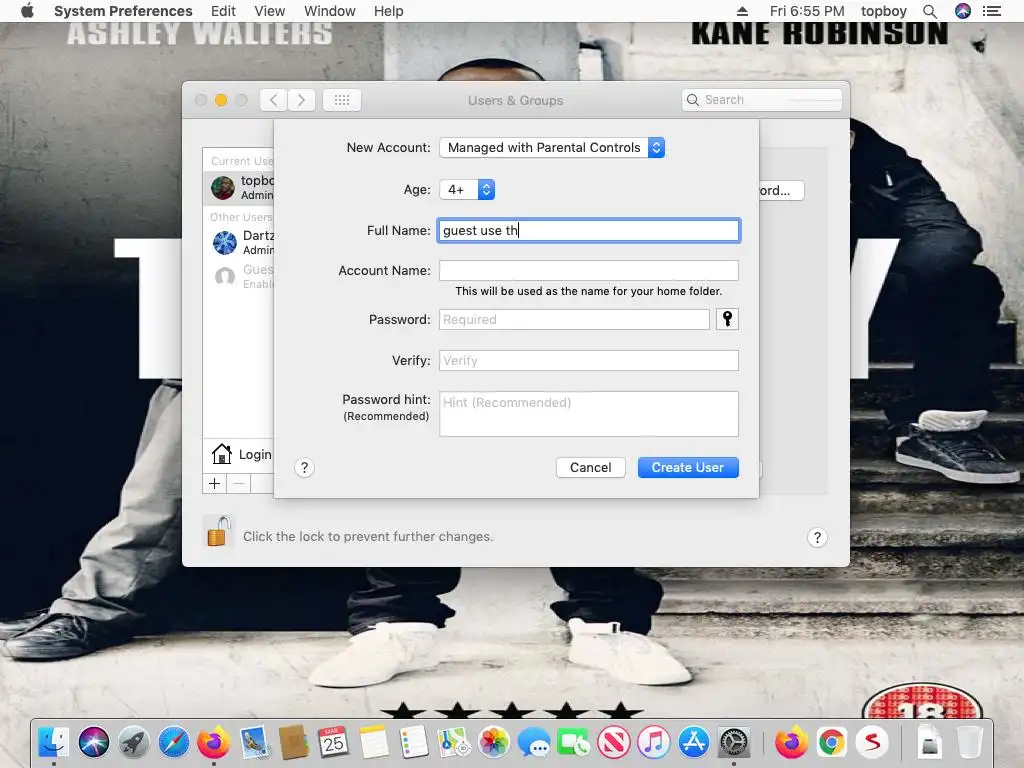
Task: Cancel the new account sheet
Action: point(590,468)
